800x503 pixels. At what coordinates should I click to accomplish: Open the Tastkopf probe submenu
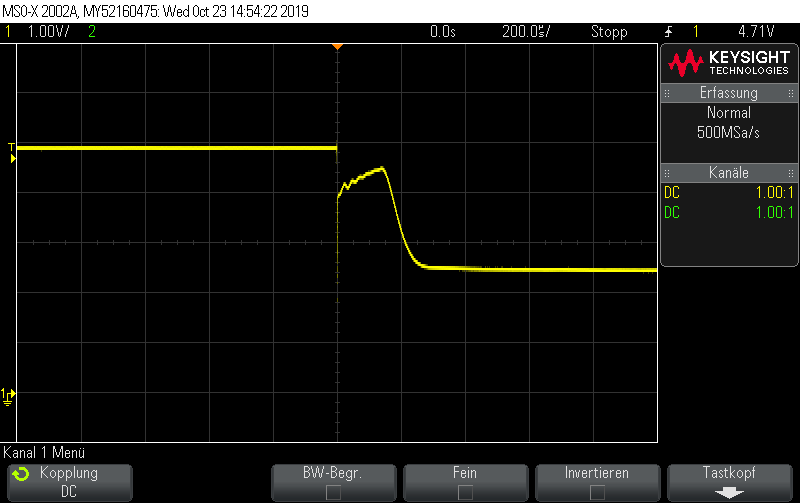[x=729, y=483]
